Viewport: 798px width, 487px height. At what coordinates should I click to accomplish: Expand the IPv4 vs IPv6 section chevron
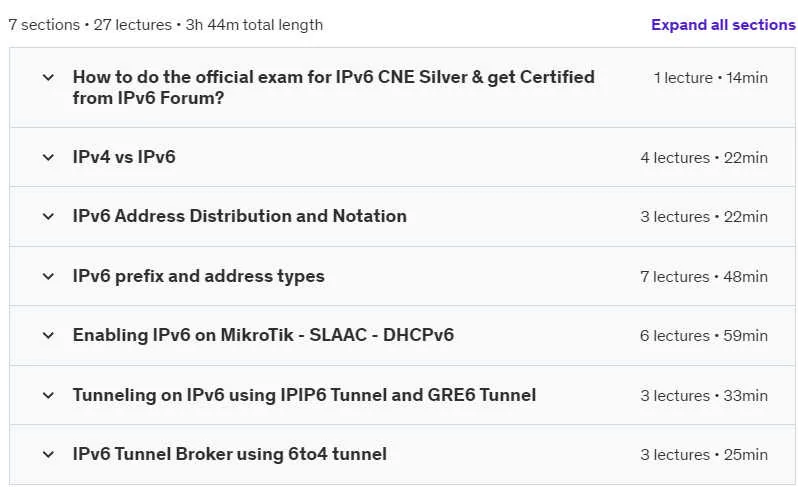48,157
